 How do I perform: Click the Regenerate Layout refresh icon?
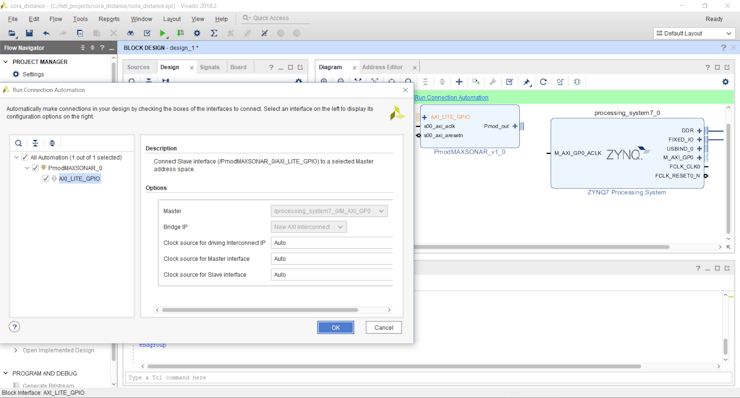coord(543,82)
